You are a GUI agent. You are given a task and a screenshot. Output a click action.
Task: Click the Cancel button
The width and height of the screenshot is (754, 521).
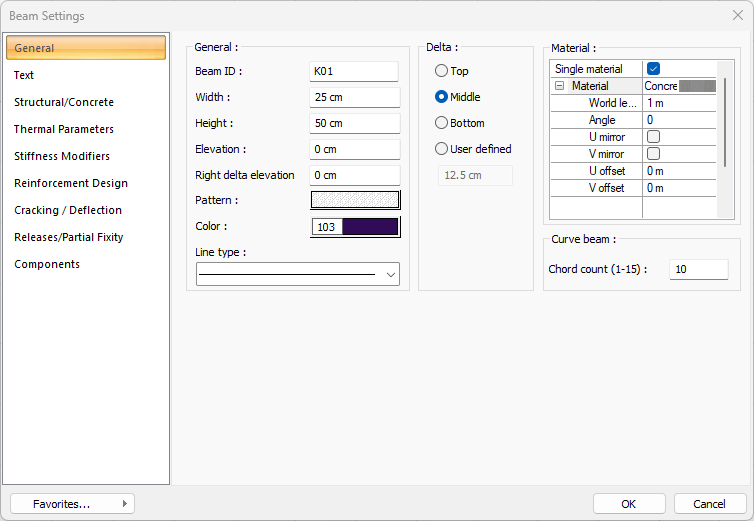(710, 504)
